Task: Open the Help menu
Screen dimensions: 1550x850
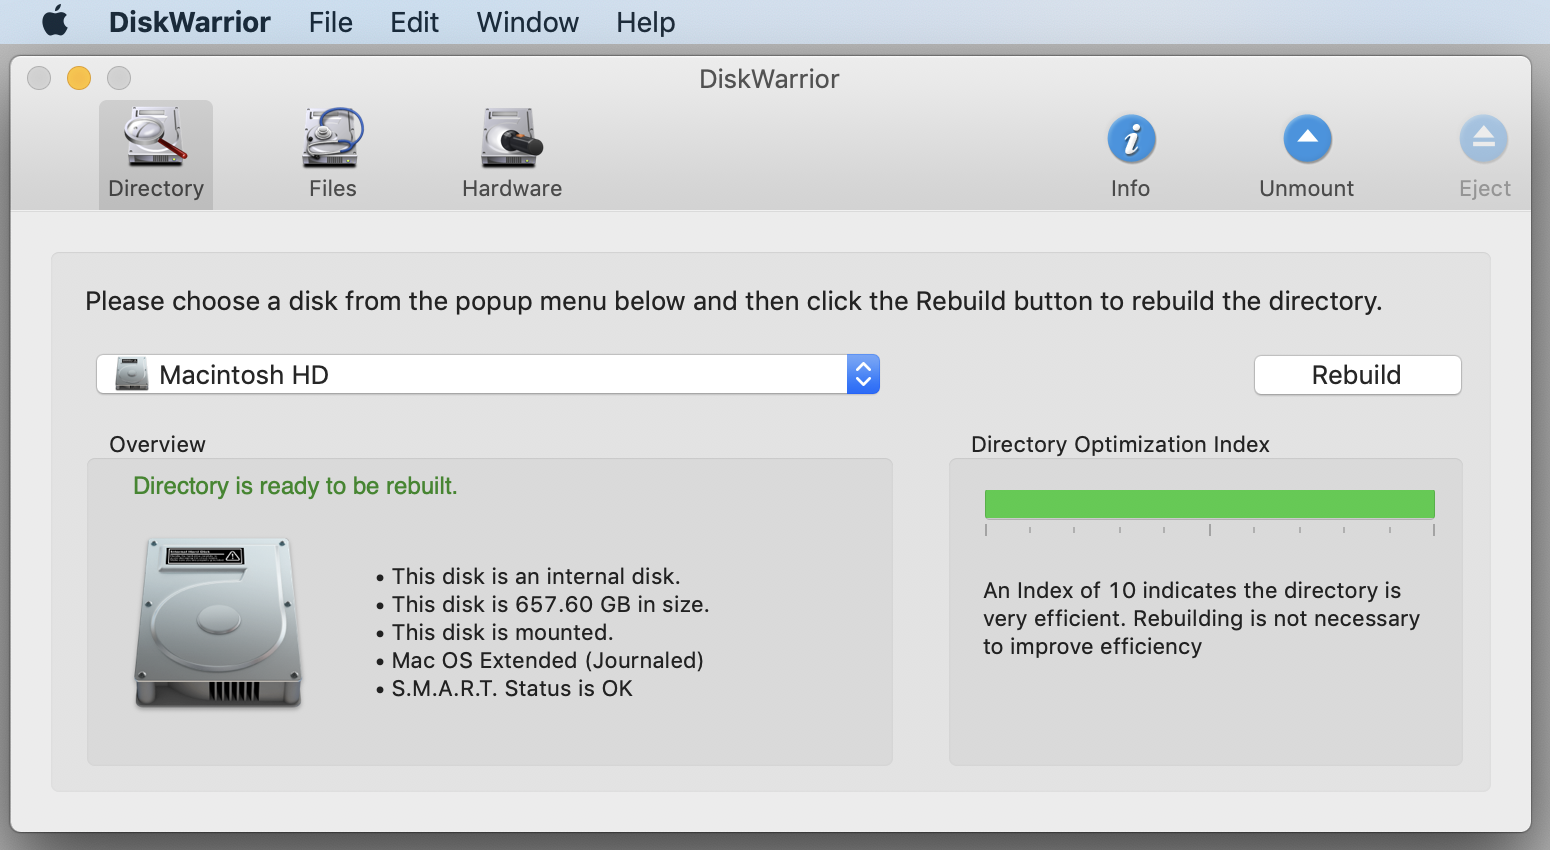Action: pos(646,22)
